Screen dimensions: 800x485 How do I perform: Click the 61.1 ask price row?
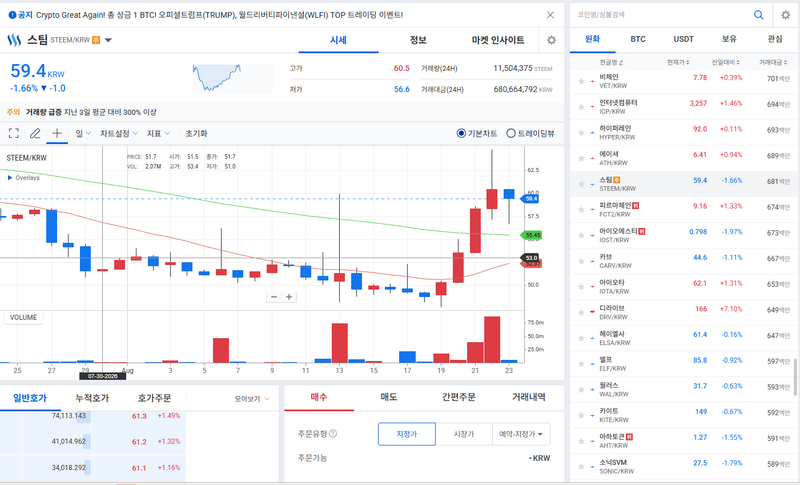click(92, 467)
